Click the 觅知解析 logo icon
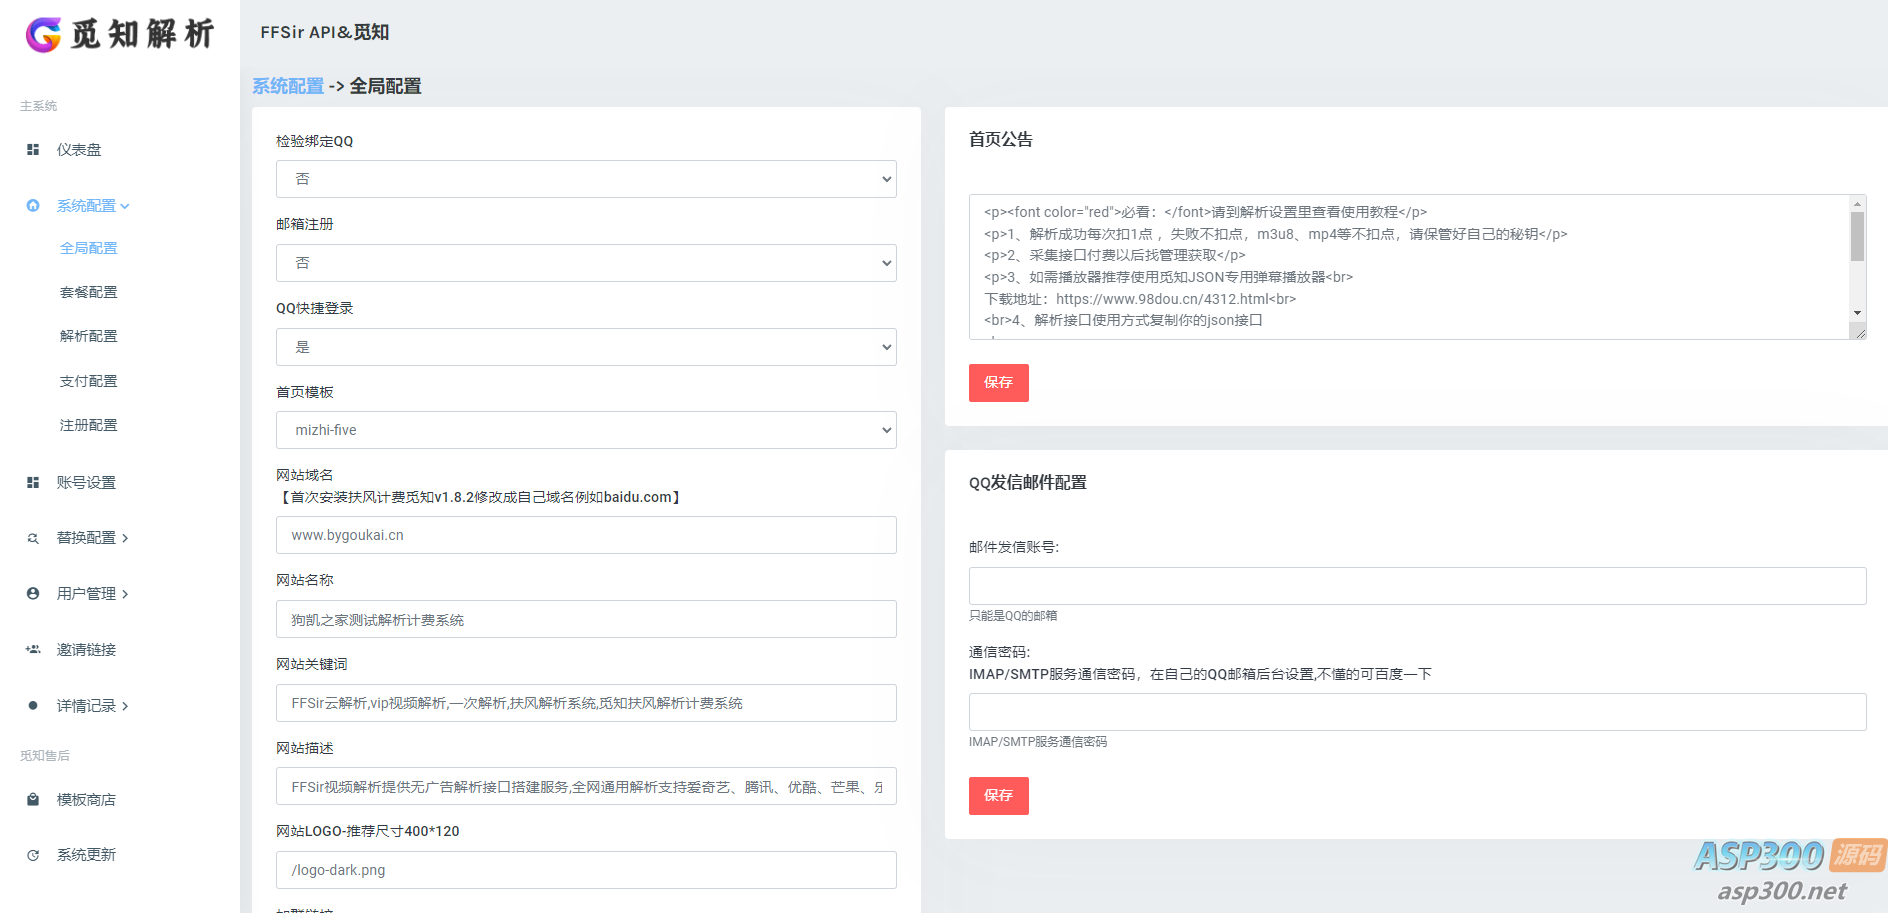 pos(43,34)
